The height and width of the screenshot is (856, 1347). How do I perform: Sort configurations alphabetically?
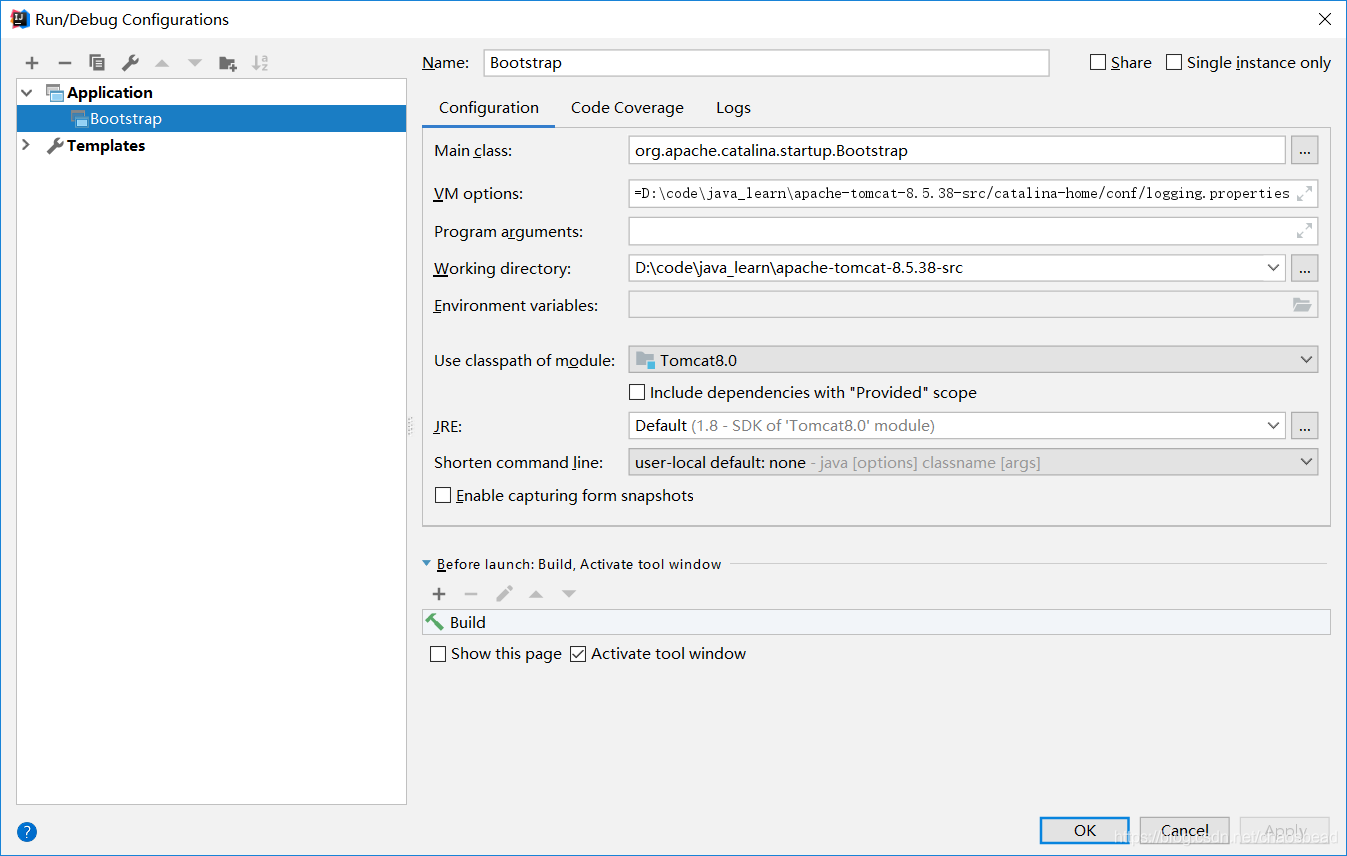point(260,63)
